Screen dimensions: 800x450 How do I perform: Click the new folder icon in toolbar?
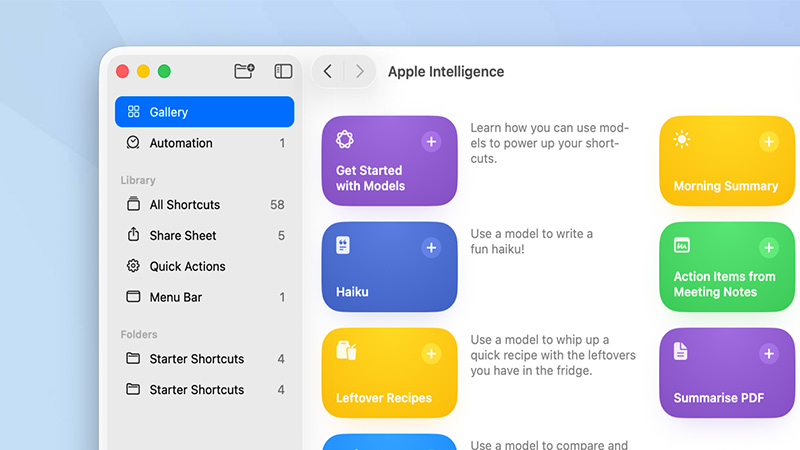click(244, 71)
